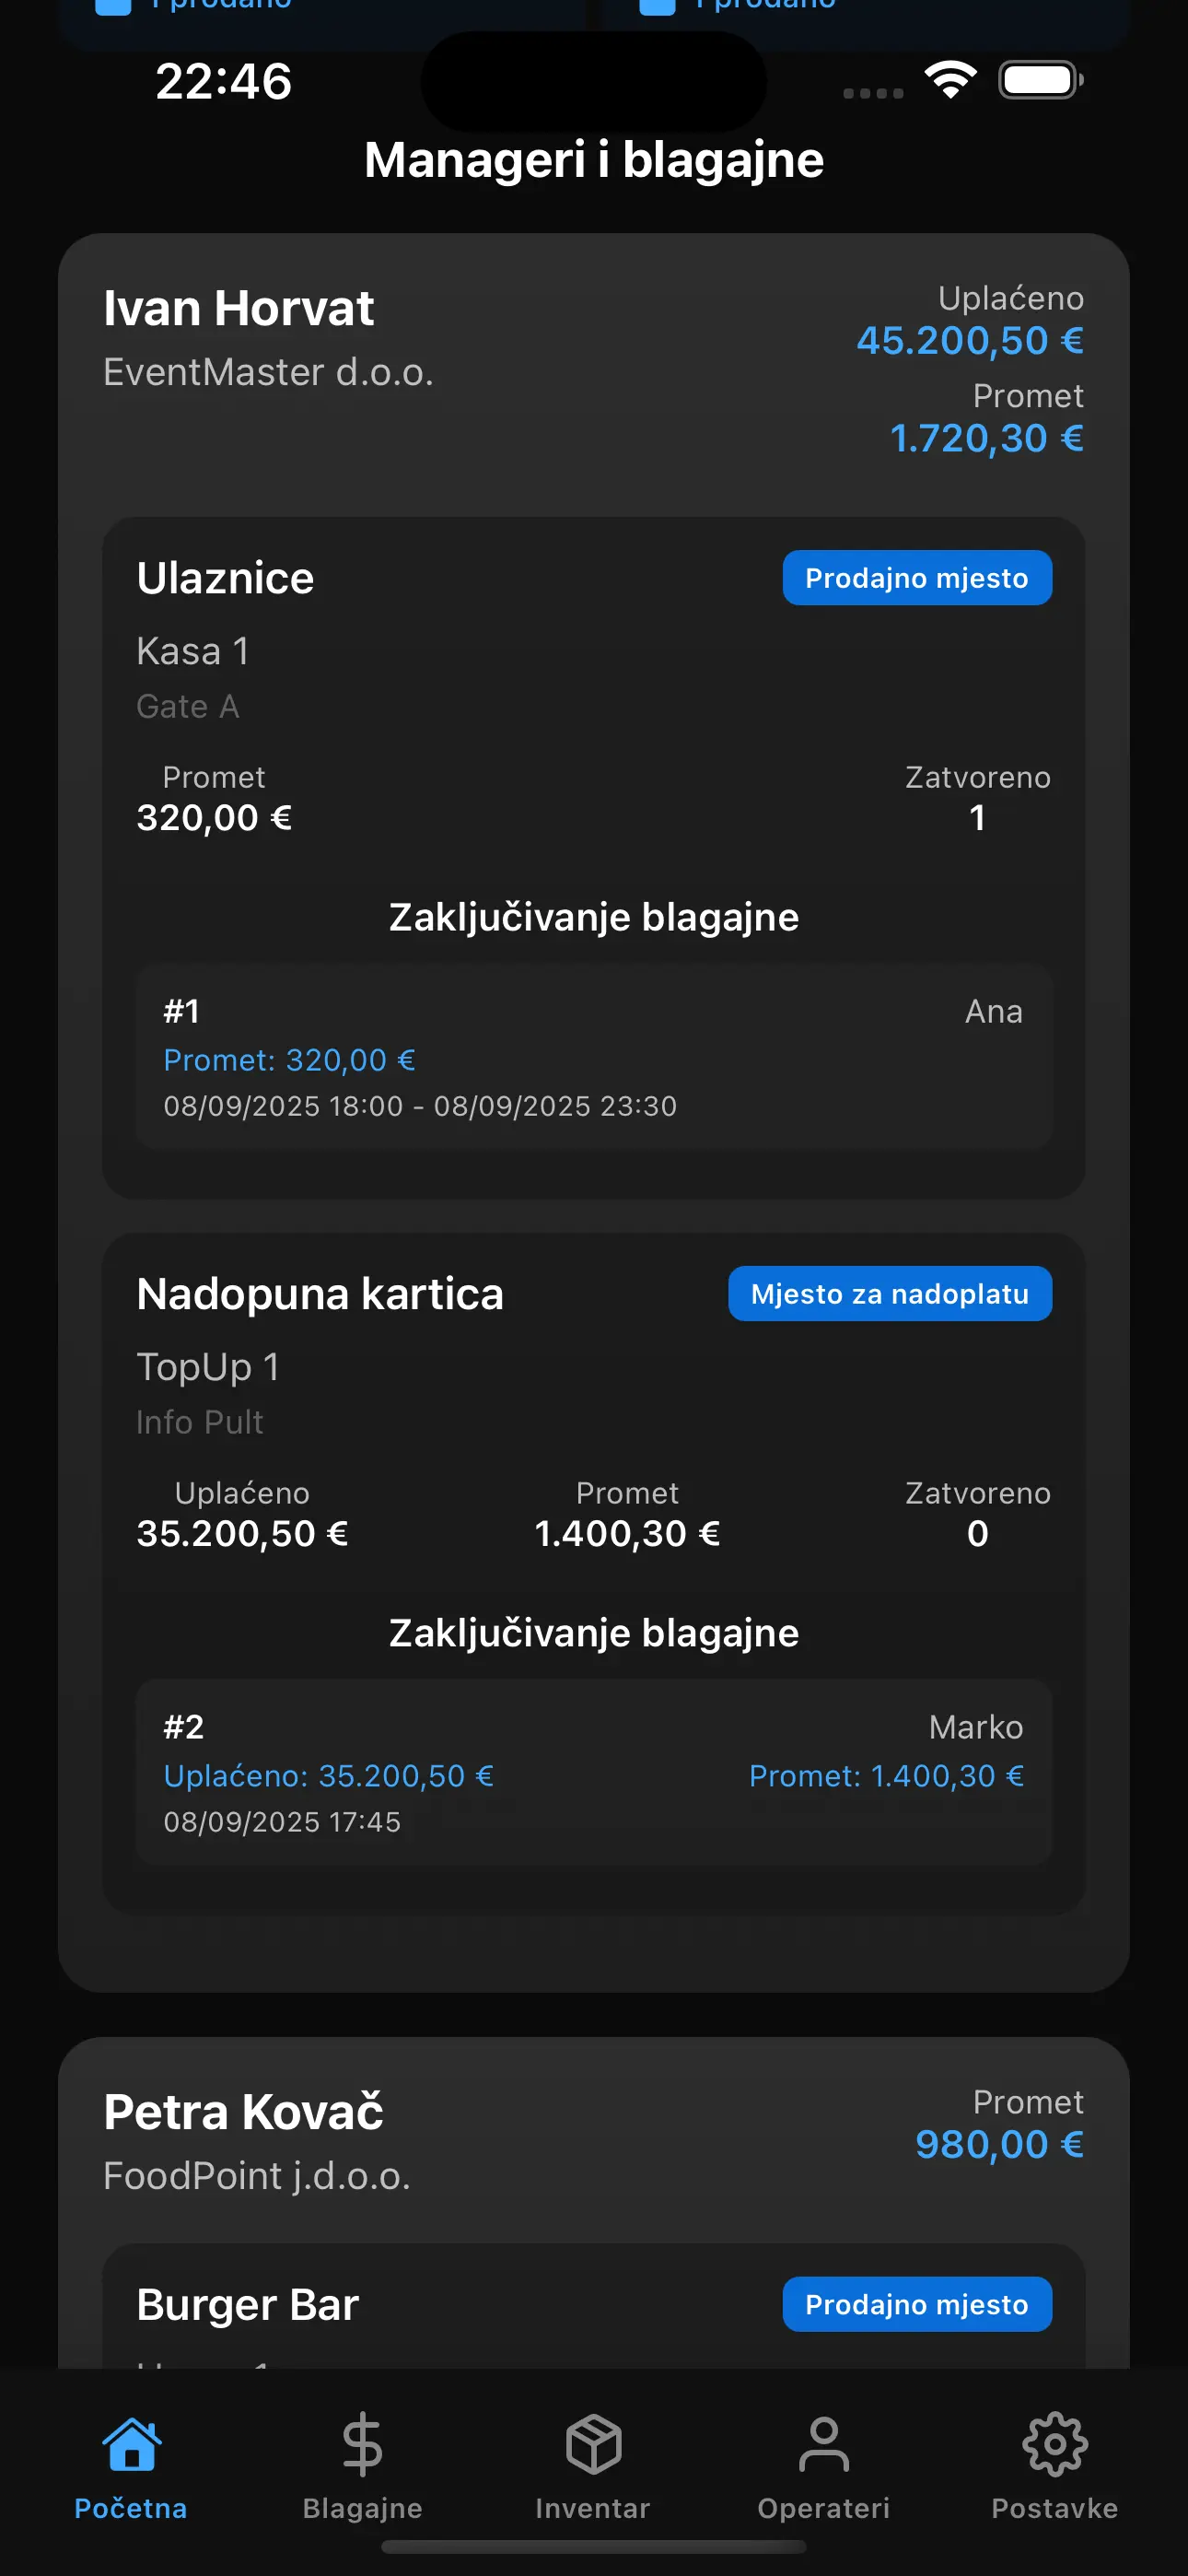The height and width of the screenshot is (2576, 1188).
Task: Tap Ivan Horvat's Uplaćeno total 45.200,50 €
Action: (969, 341)
